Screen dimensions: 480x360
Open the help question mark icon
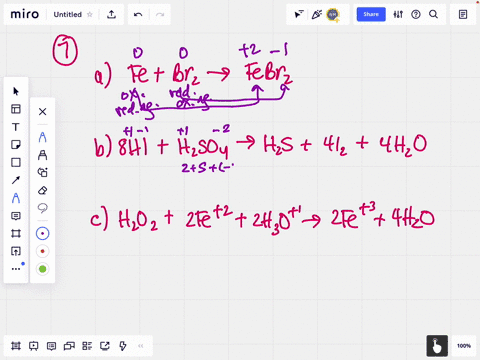coord(416,14)
